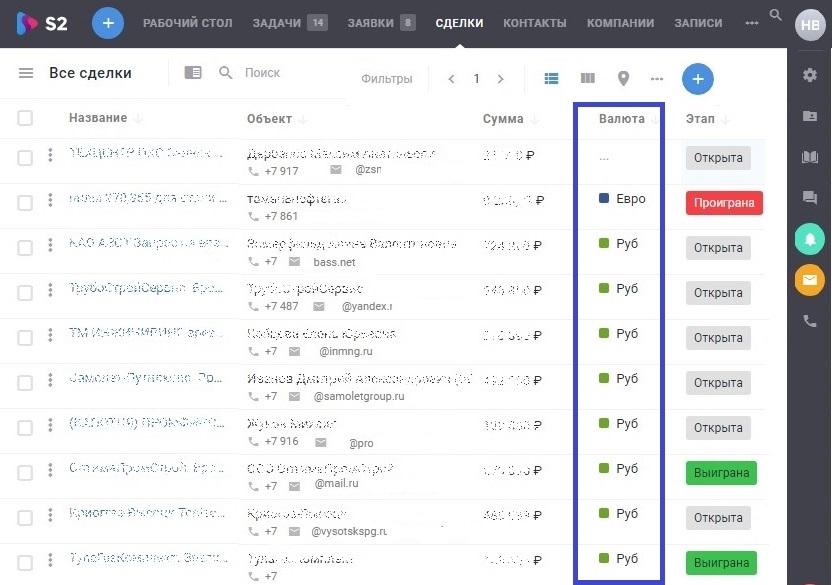Image resolution: width=832 pixels, height=585 pixels.
Task: Go to the Задачи tab
Action: coord(277,23)
